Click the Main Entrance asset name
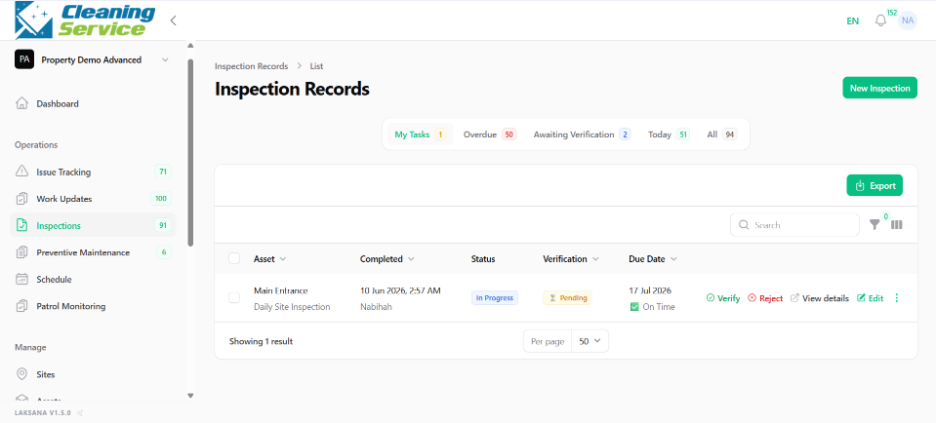936x423 pixels. (x=281, y=291)
